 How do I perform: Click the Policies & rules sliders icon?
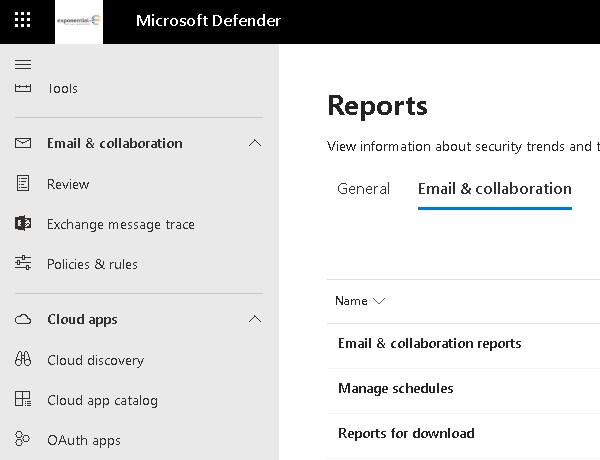point(23,264)
